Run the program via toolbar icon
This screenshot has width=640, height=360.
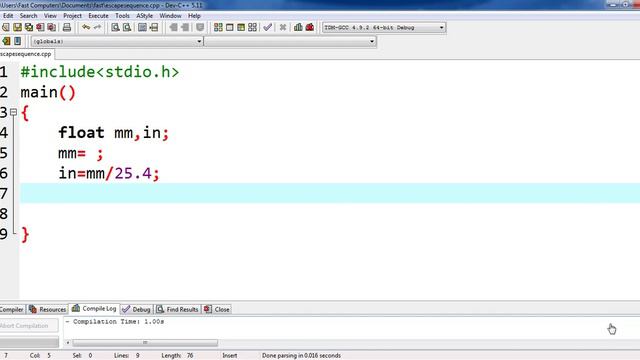pos(230,27)
